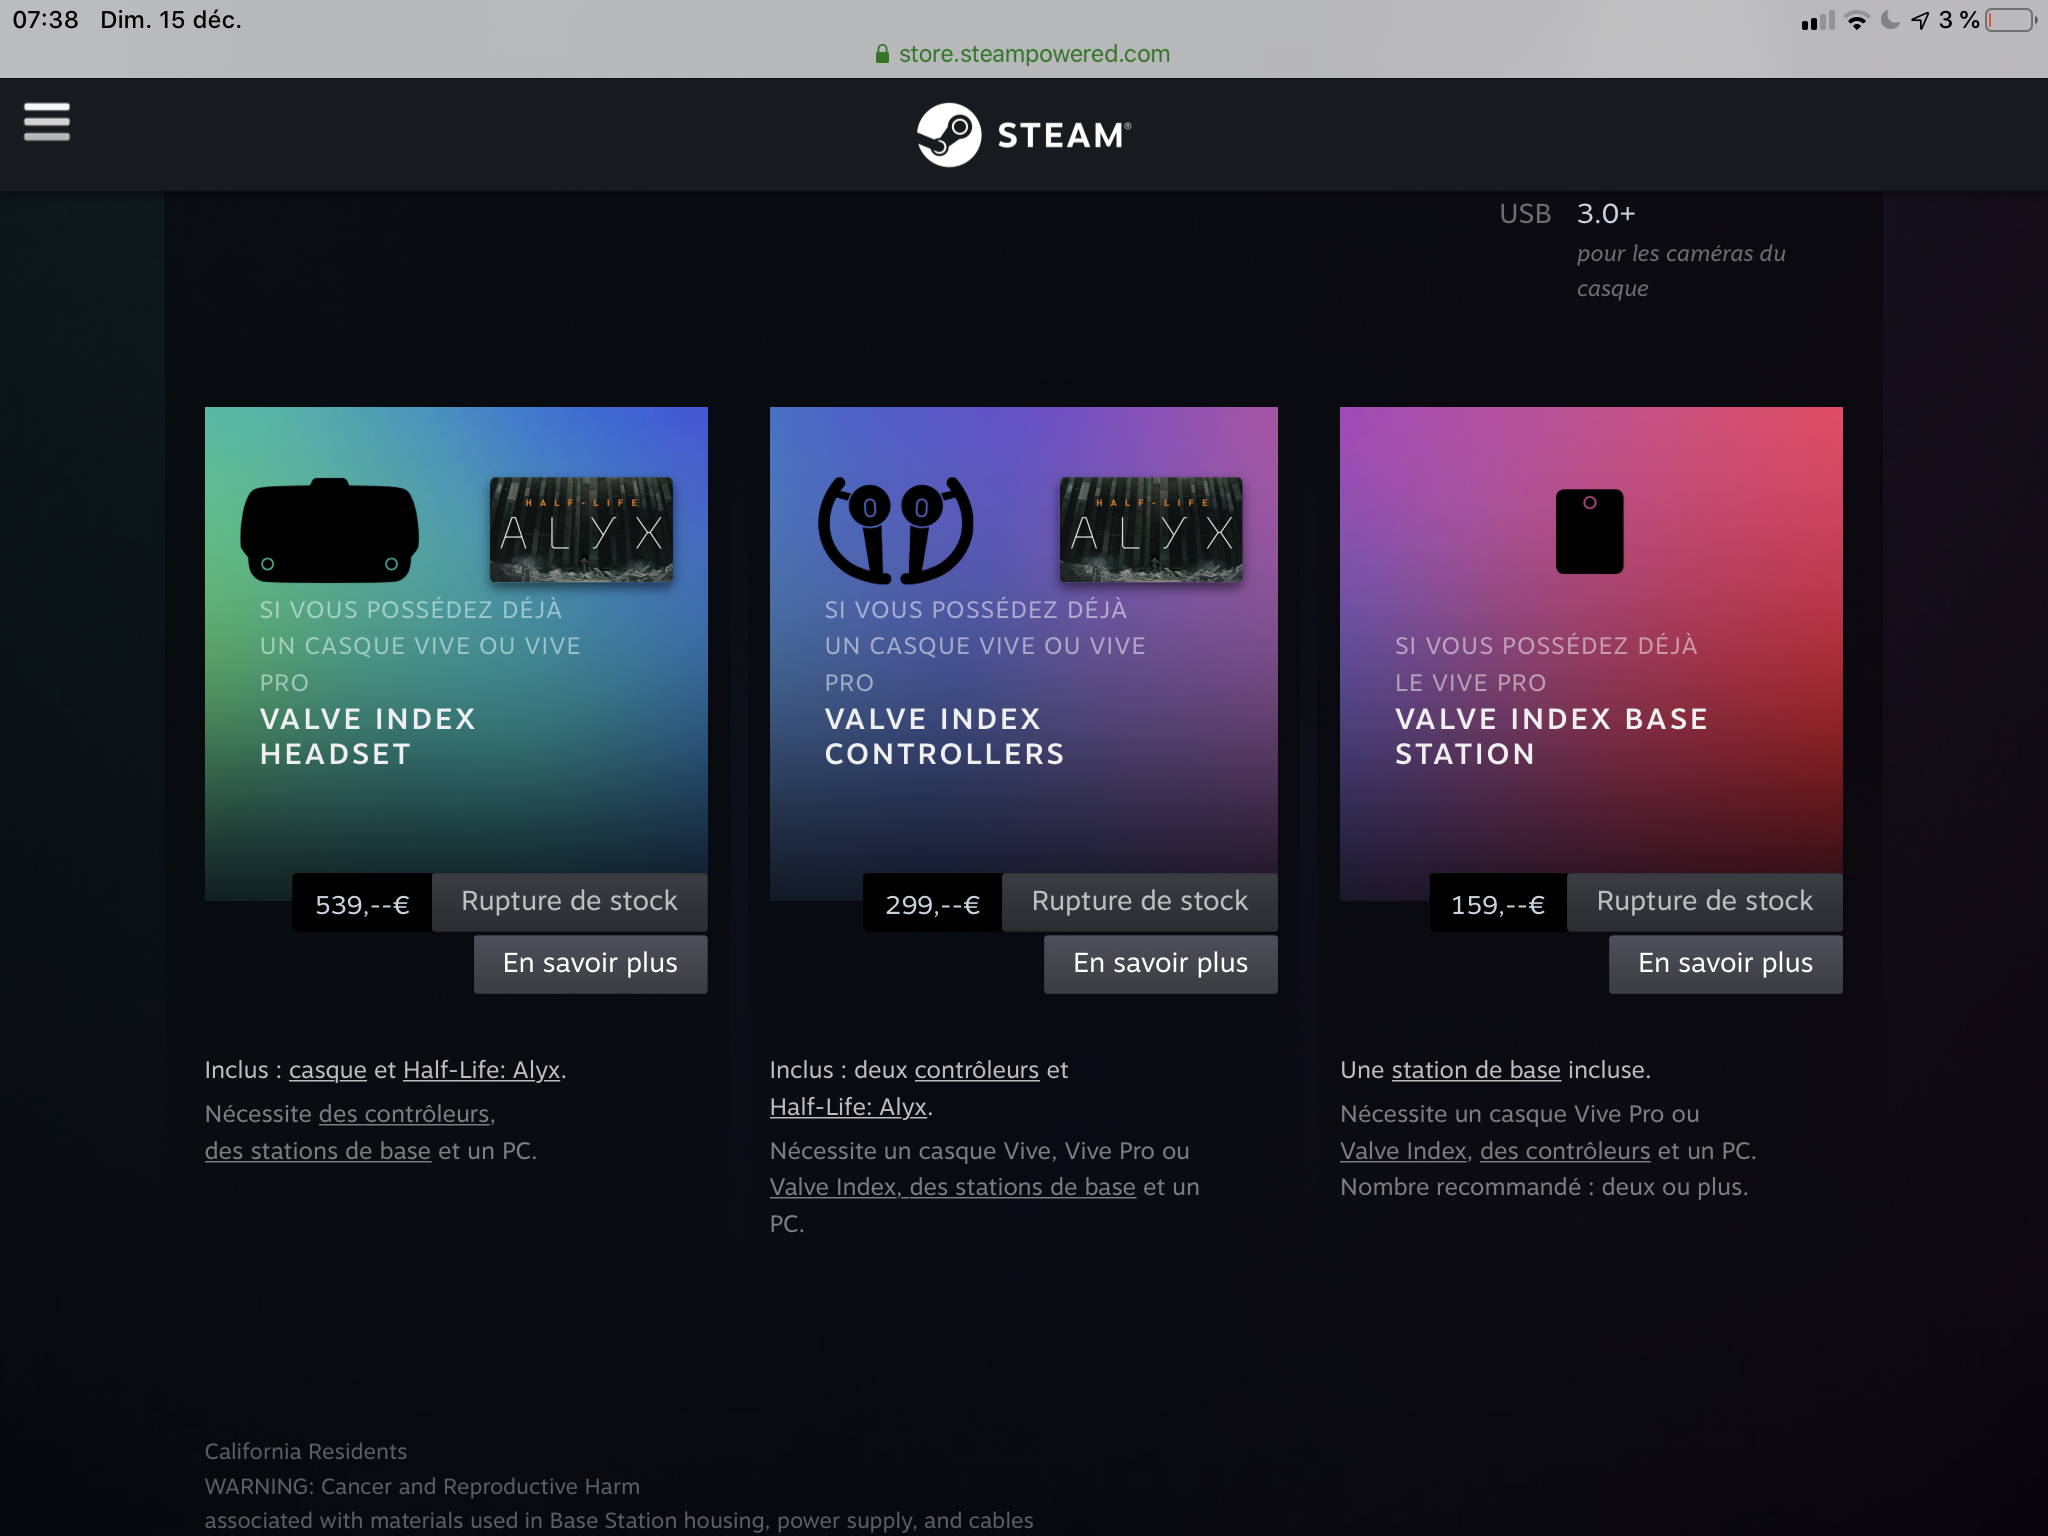This screenshot has height=1536, width=2048.
Task: Click En savoir plus under base station
Action: click(x=1725, y=964)
